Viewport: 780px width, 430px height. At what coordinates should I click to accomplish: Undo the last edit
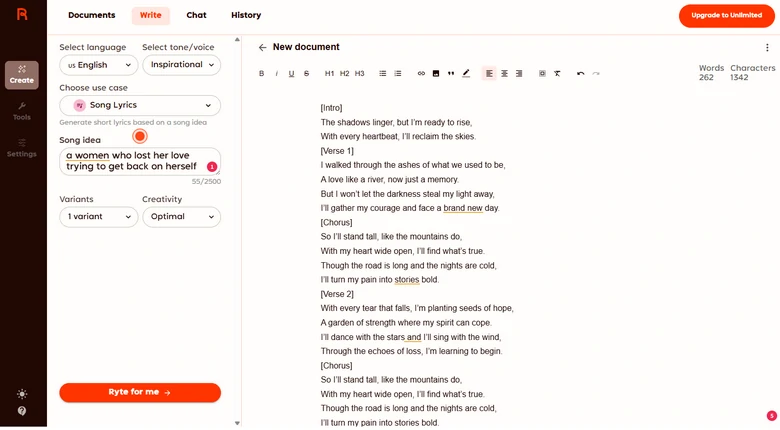point(581,74)
